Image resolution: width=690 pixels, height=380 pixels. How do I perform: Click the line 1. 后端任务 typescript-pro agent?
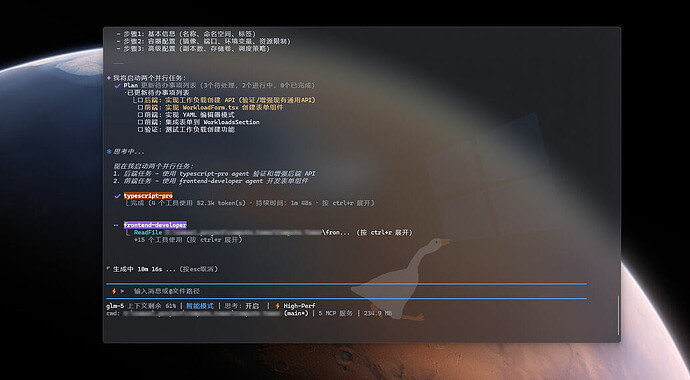tap(214, 174)
